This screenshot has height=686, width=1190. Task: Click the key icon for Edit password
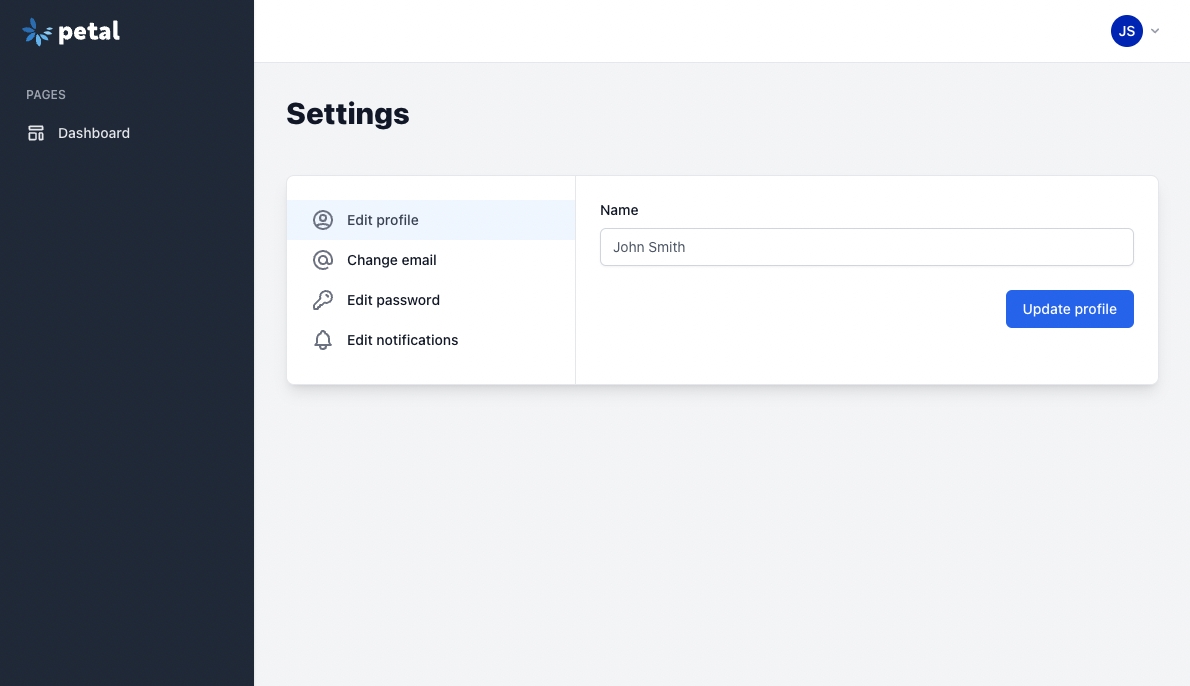point(322,300)
